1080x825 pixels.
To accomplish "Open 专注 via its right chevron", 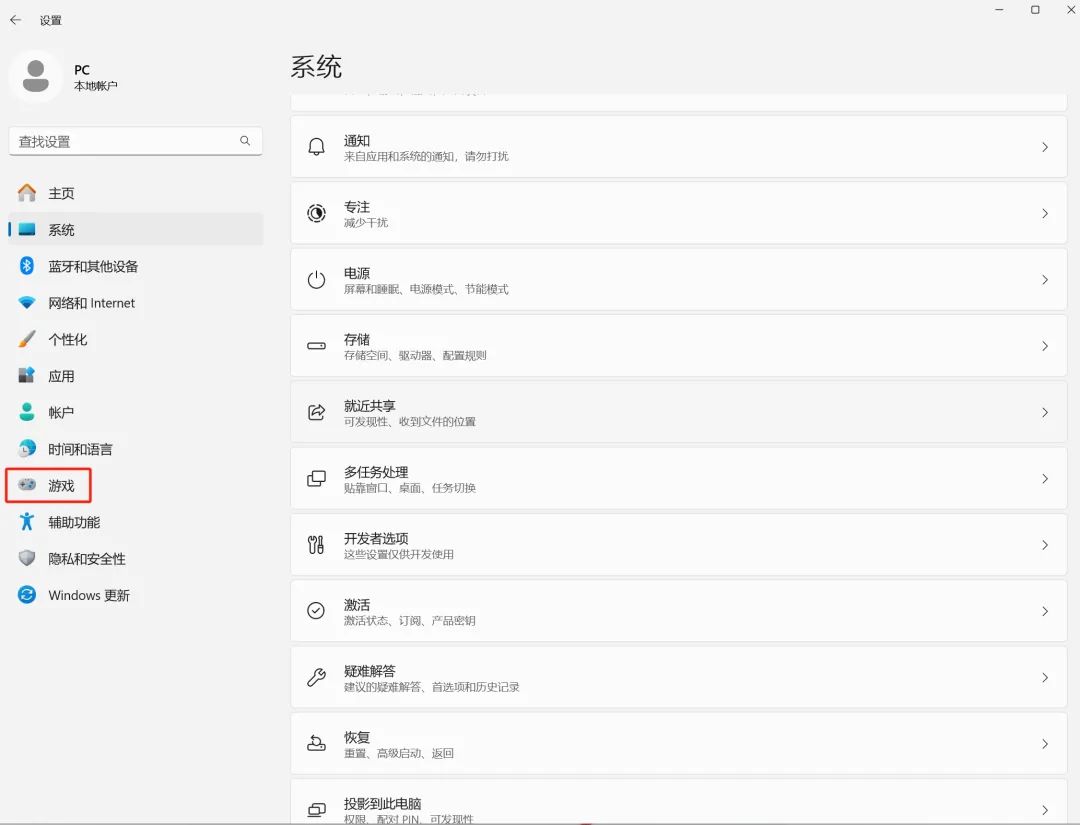I will (1045, 213).
